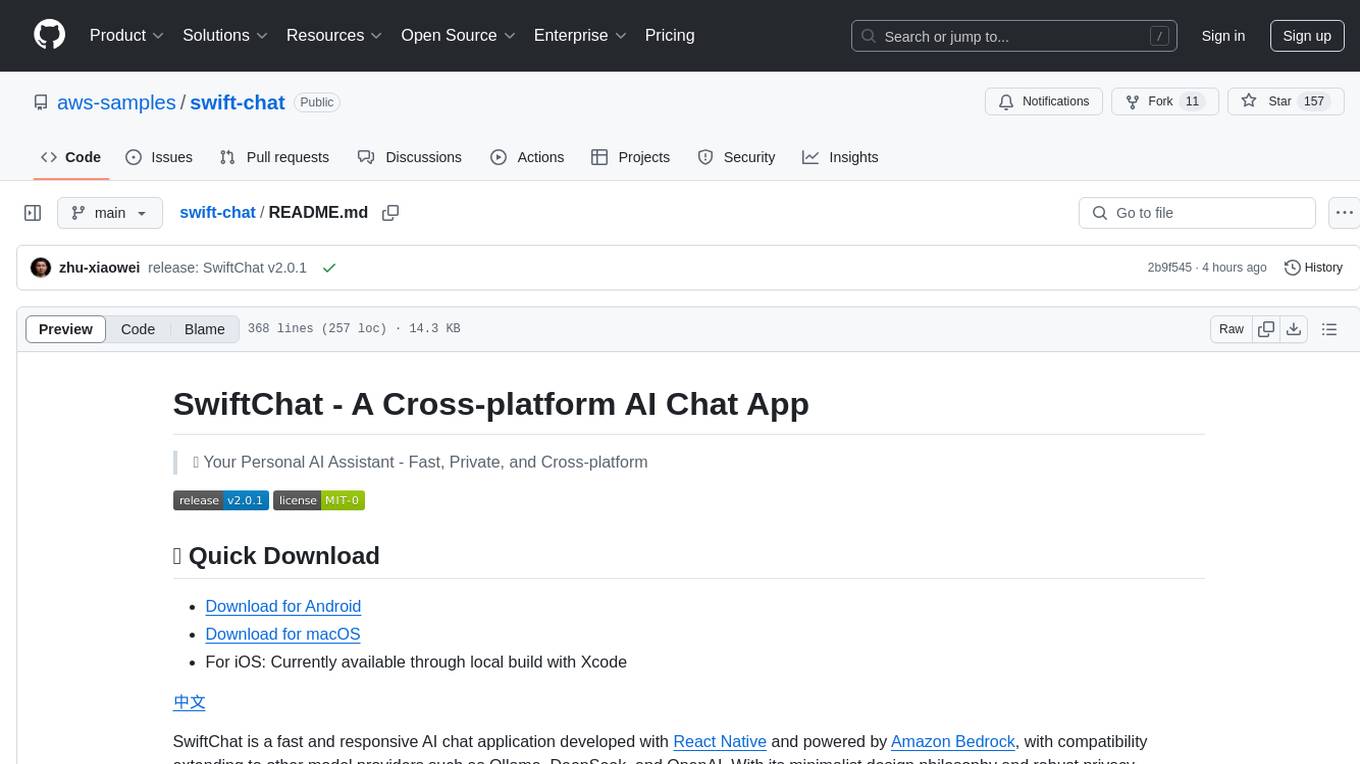Download the raw file
Image resolution: width=1360 pixels, height=764 pixels.
pos(1293,329)
